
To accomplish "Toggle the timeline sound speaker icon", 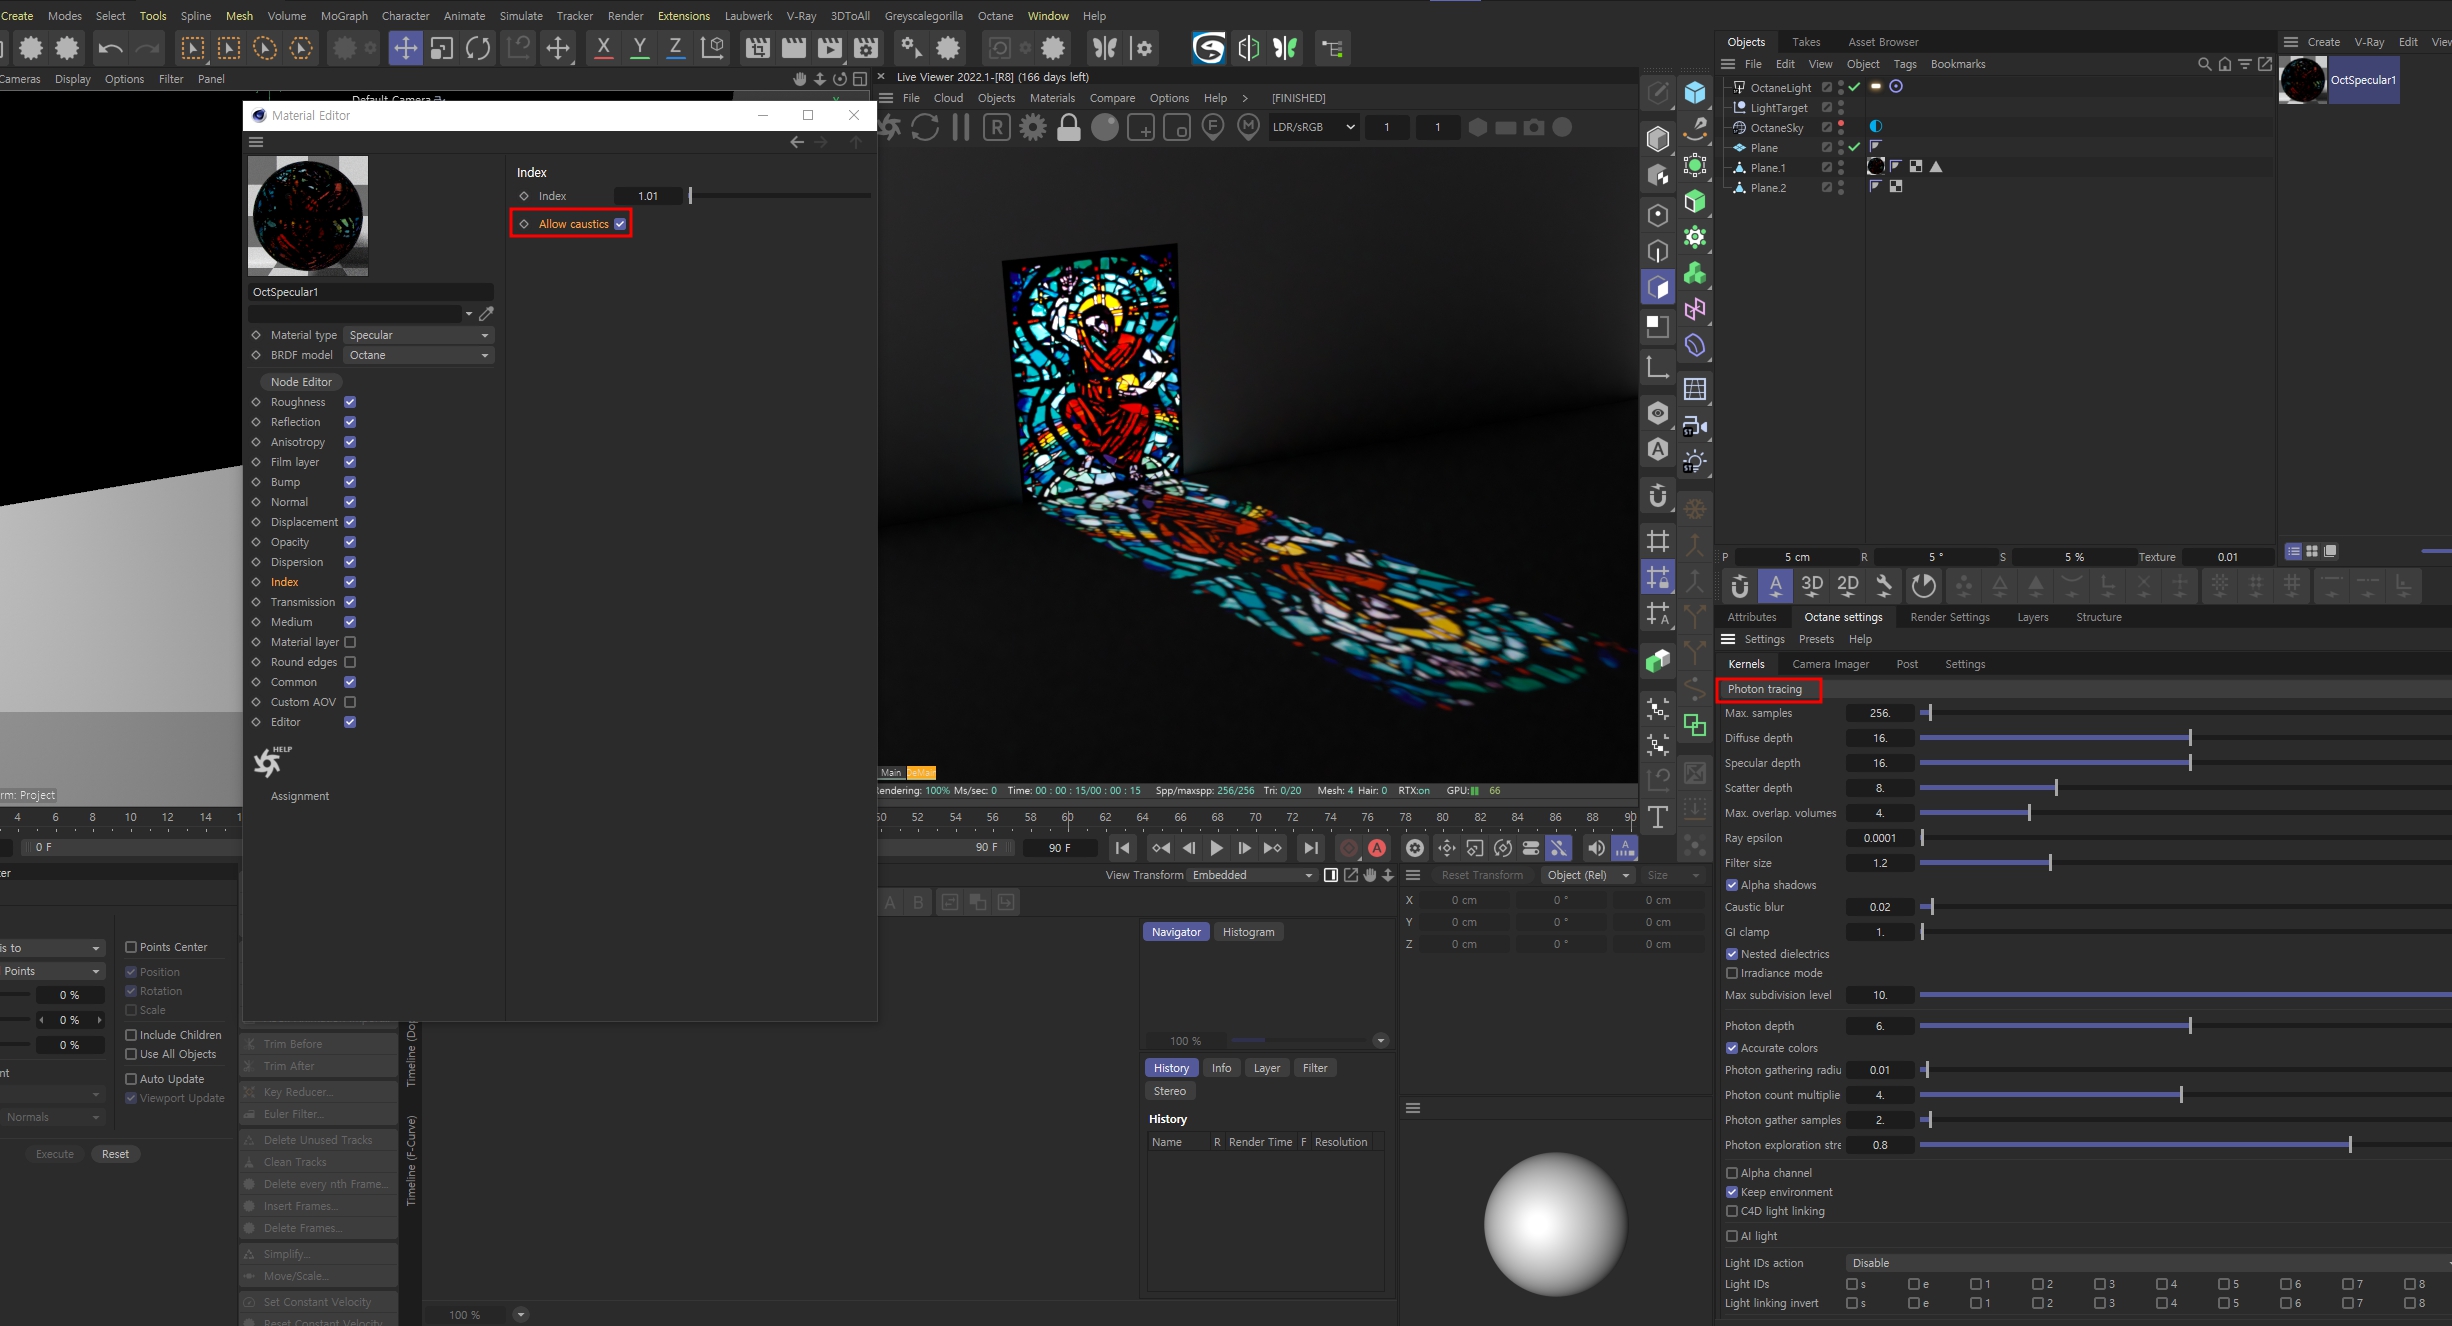I will point(1595,848).
